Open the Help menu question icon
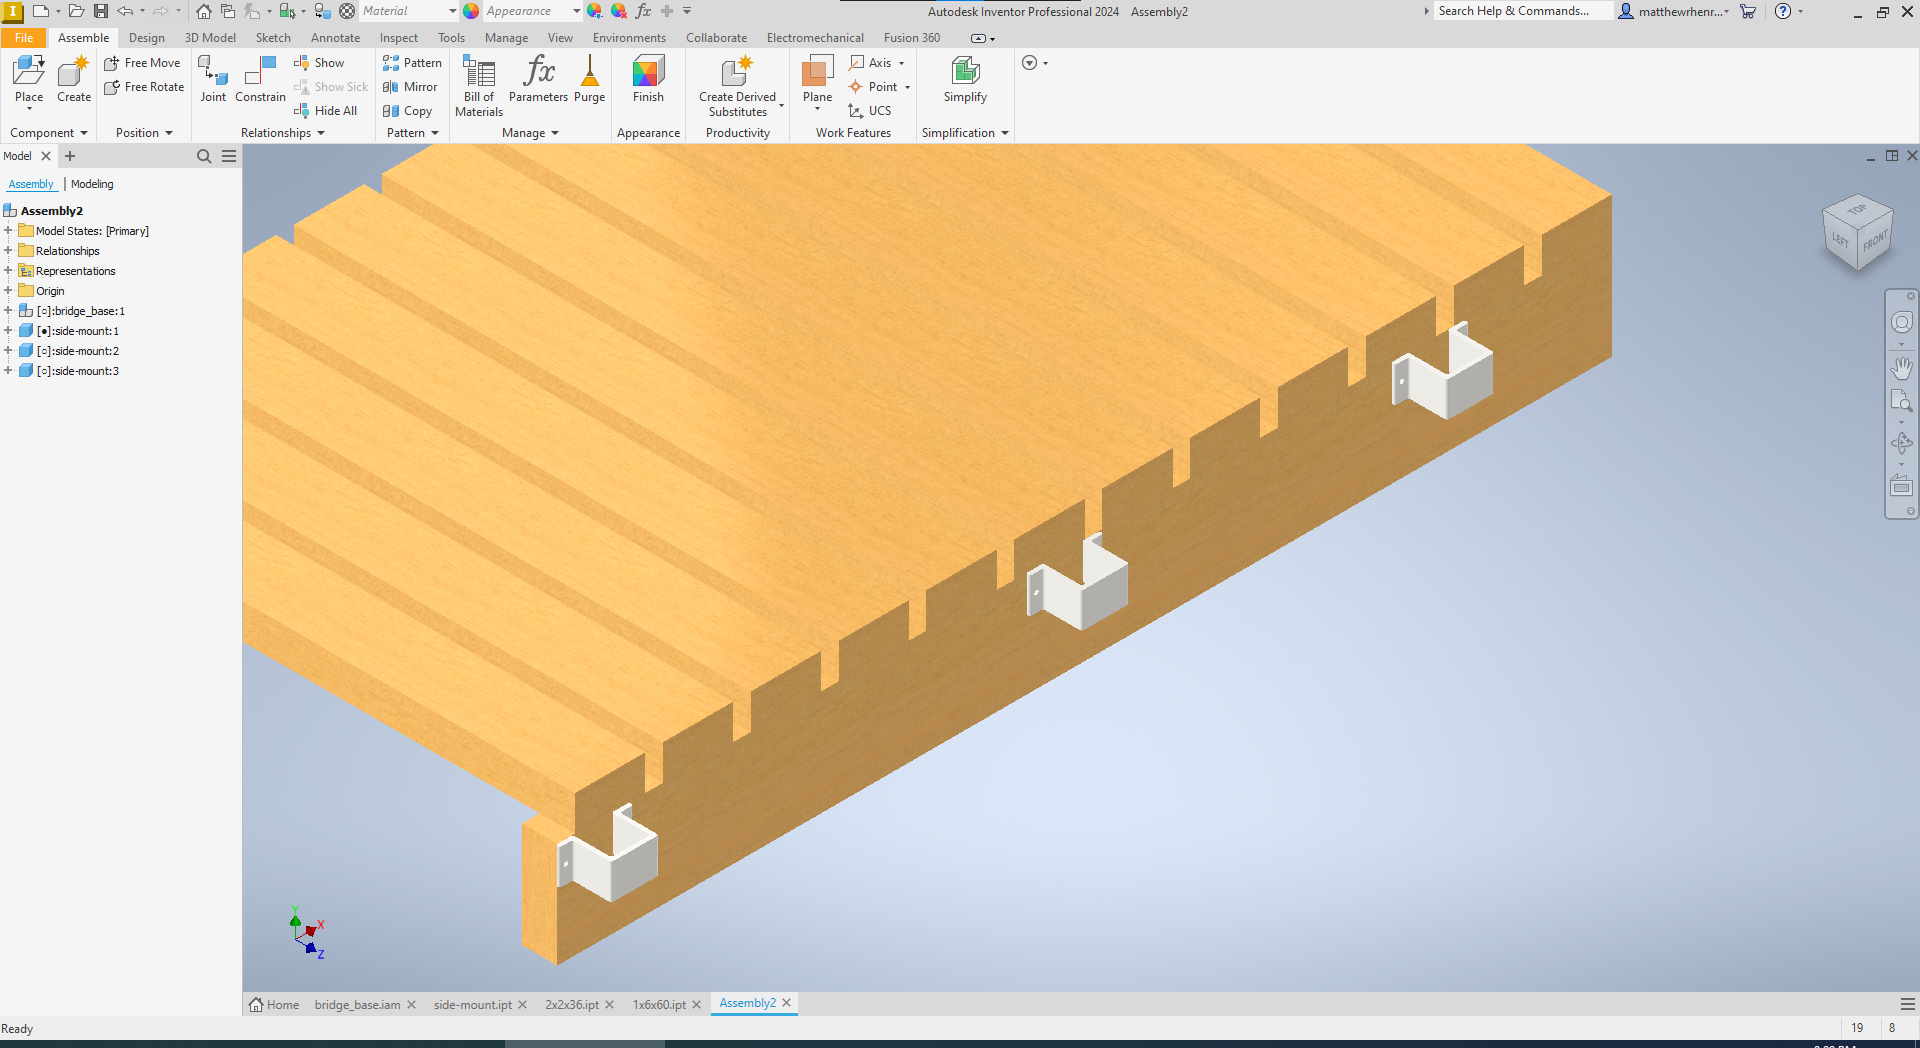The height and width of the screenshot is (1048, 1920). (x=1782, y=11)
